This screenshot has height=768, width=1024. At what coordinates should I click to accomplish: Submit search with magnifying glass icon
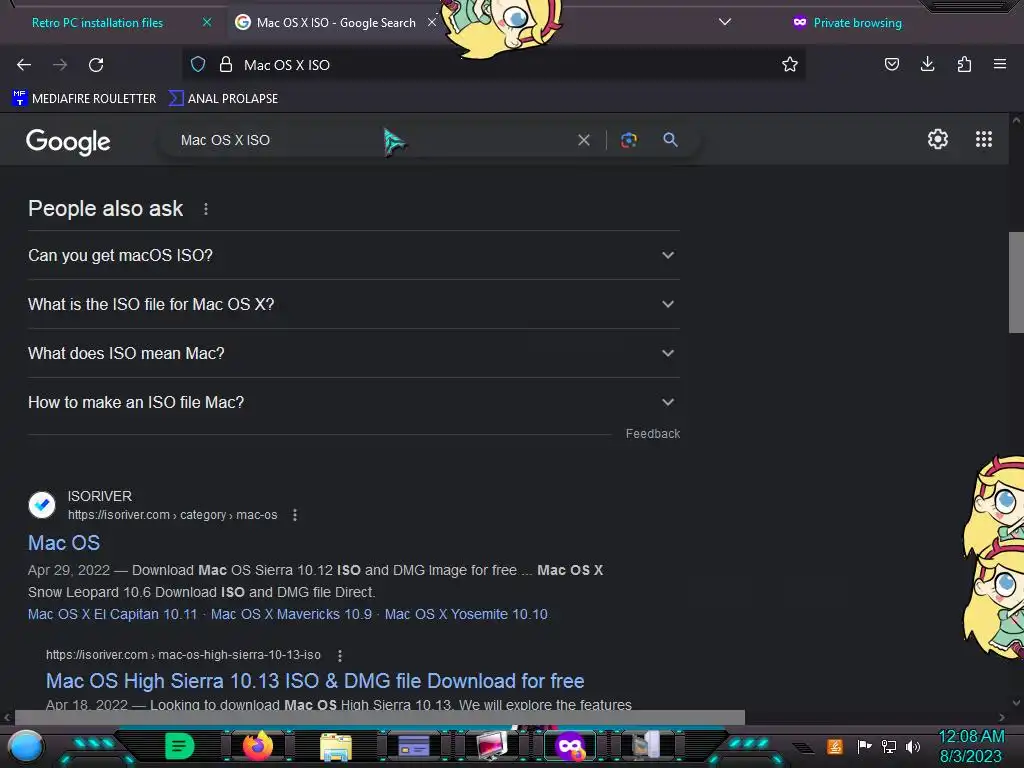point(670,139)
